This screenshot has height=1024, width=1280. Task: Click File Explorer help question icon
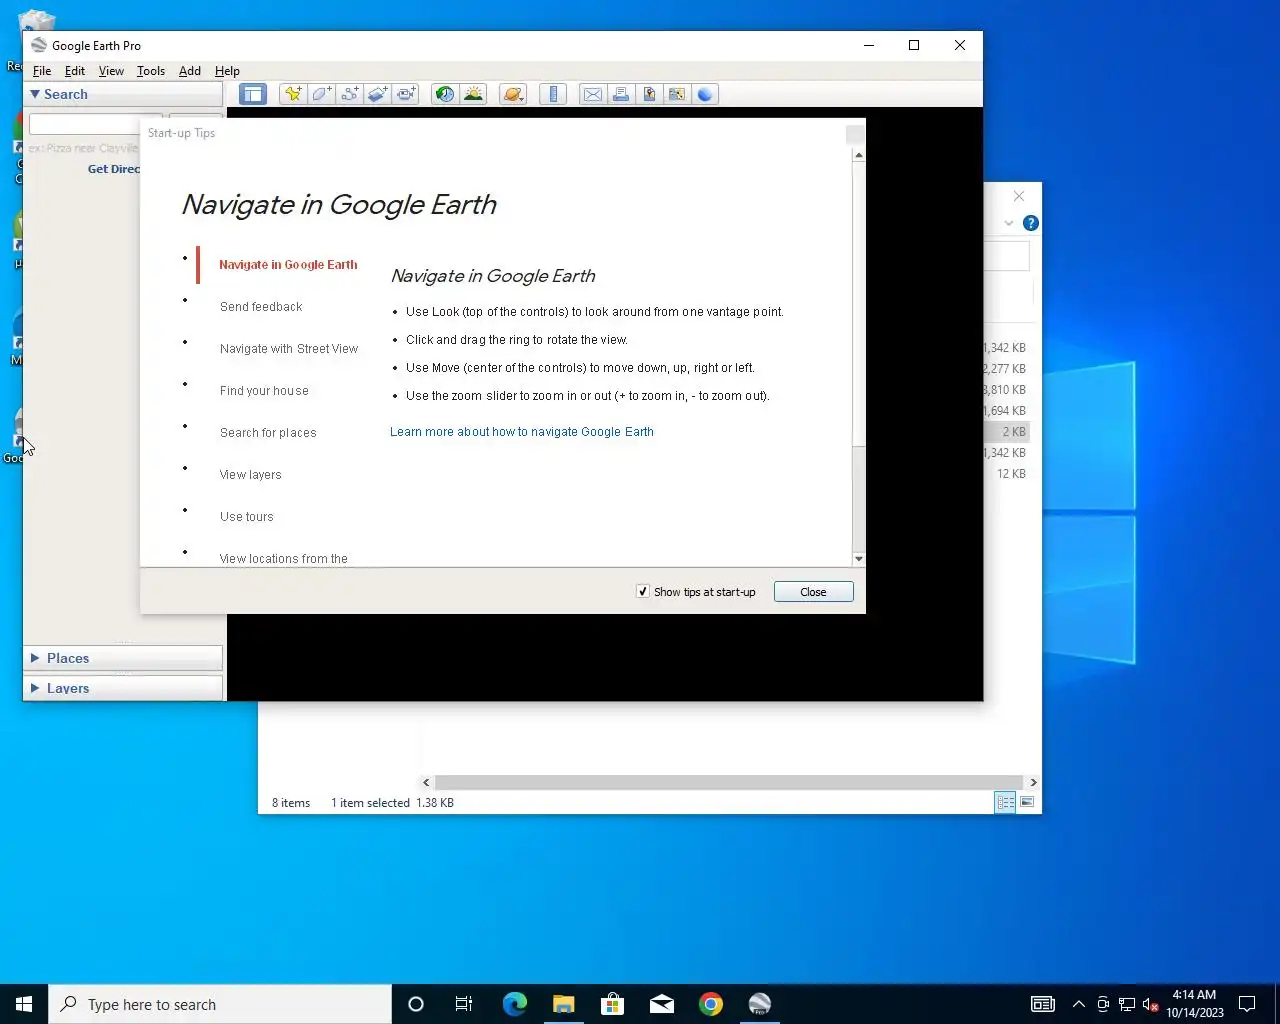click(x=1031, y=223)
